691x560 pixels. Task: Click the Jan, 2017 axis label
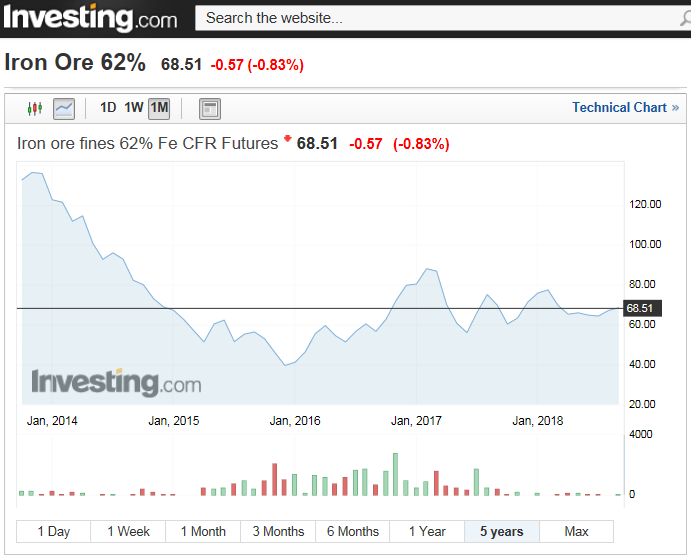(x=416, y=421)
